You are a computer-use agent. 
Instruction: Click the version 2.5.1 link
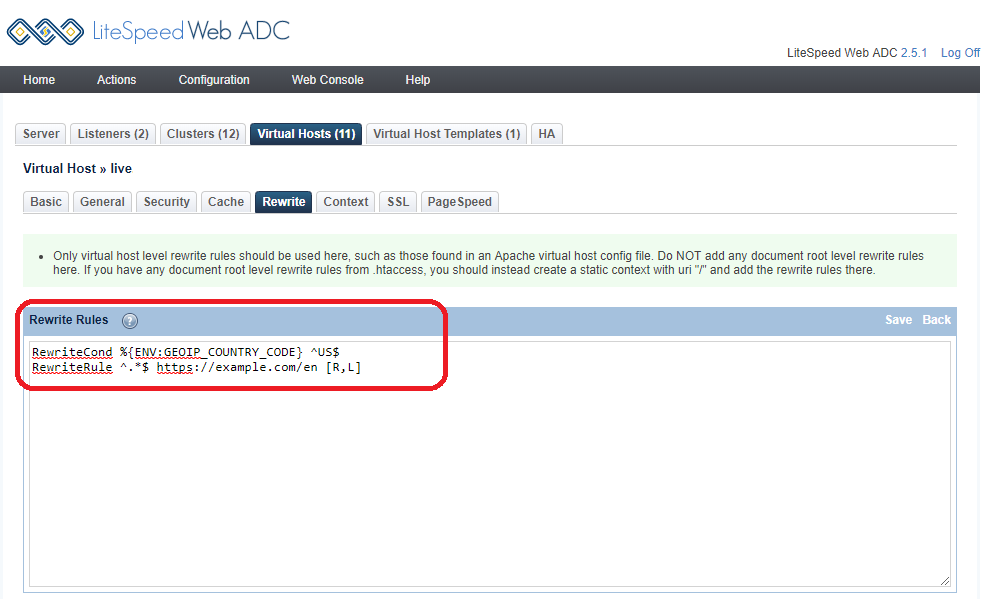coord(913,53)
